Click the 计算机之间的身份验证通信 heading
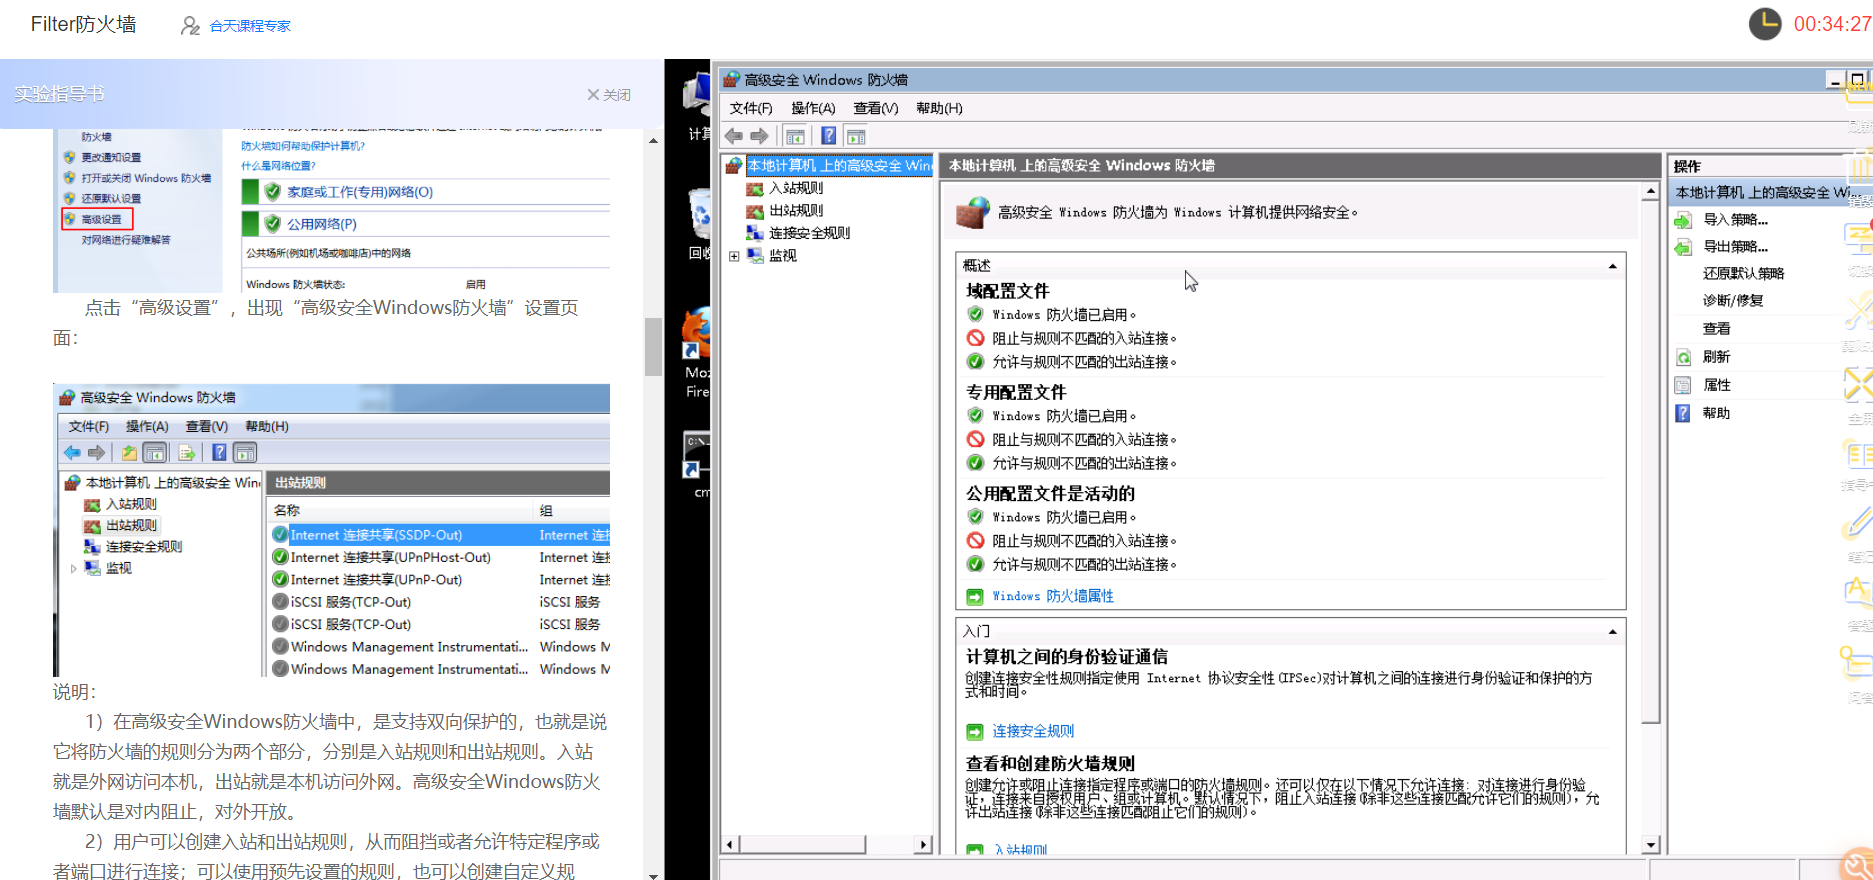This screenshot has width=1873, height=880. coord(1067,657)
